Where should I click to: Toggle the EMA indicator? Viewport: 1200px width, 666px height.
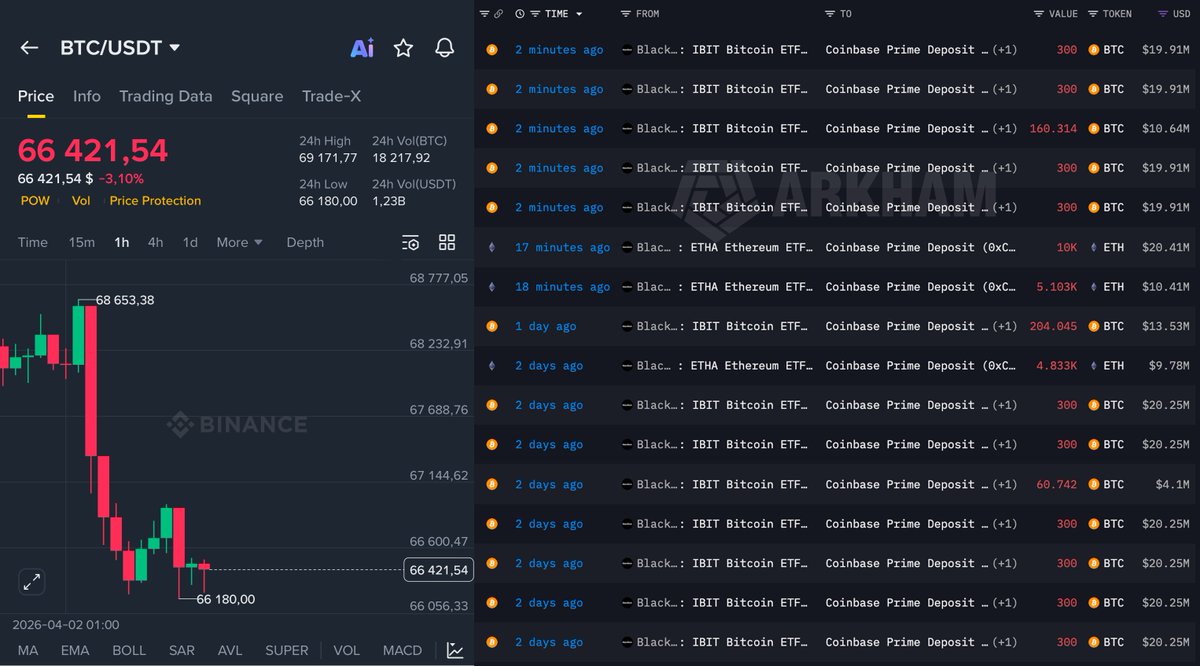pyautogui.click(x=75, y=650)
